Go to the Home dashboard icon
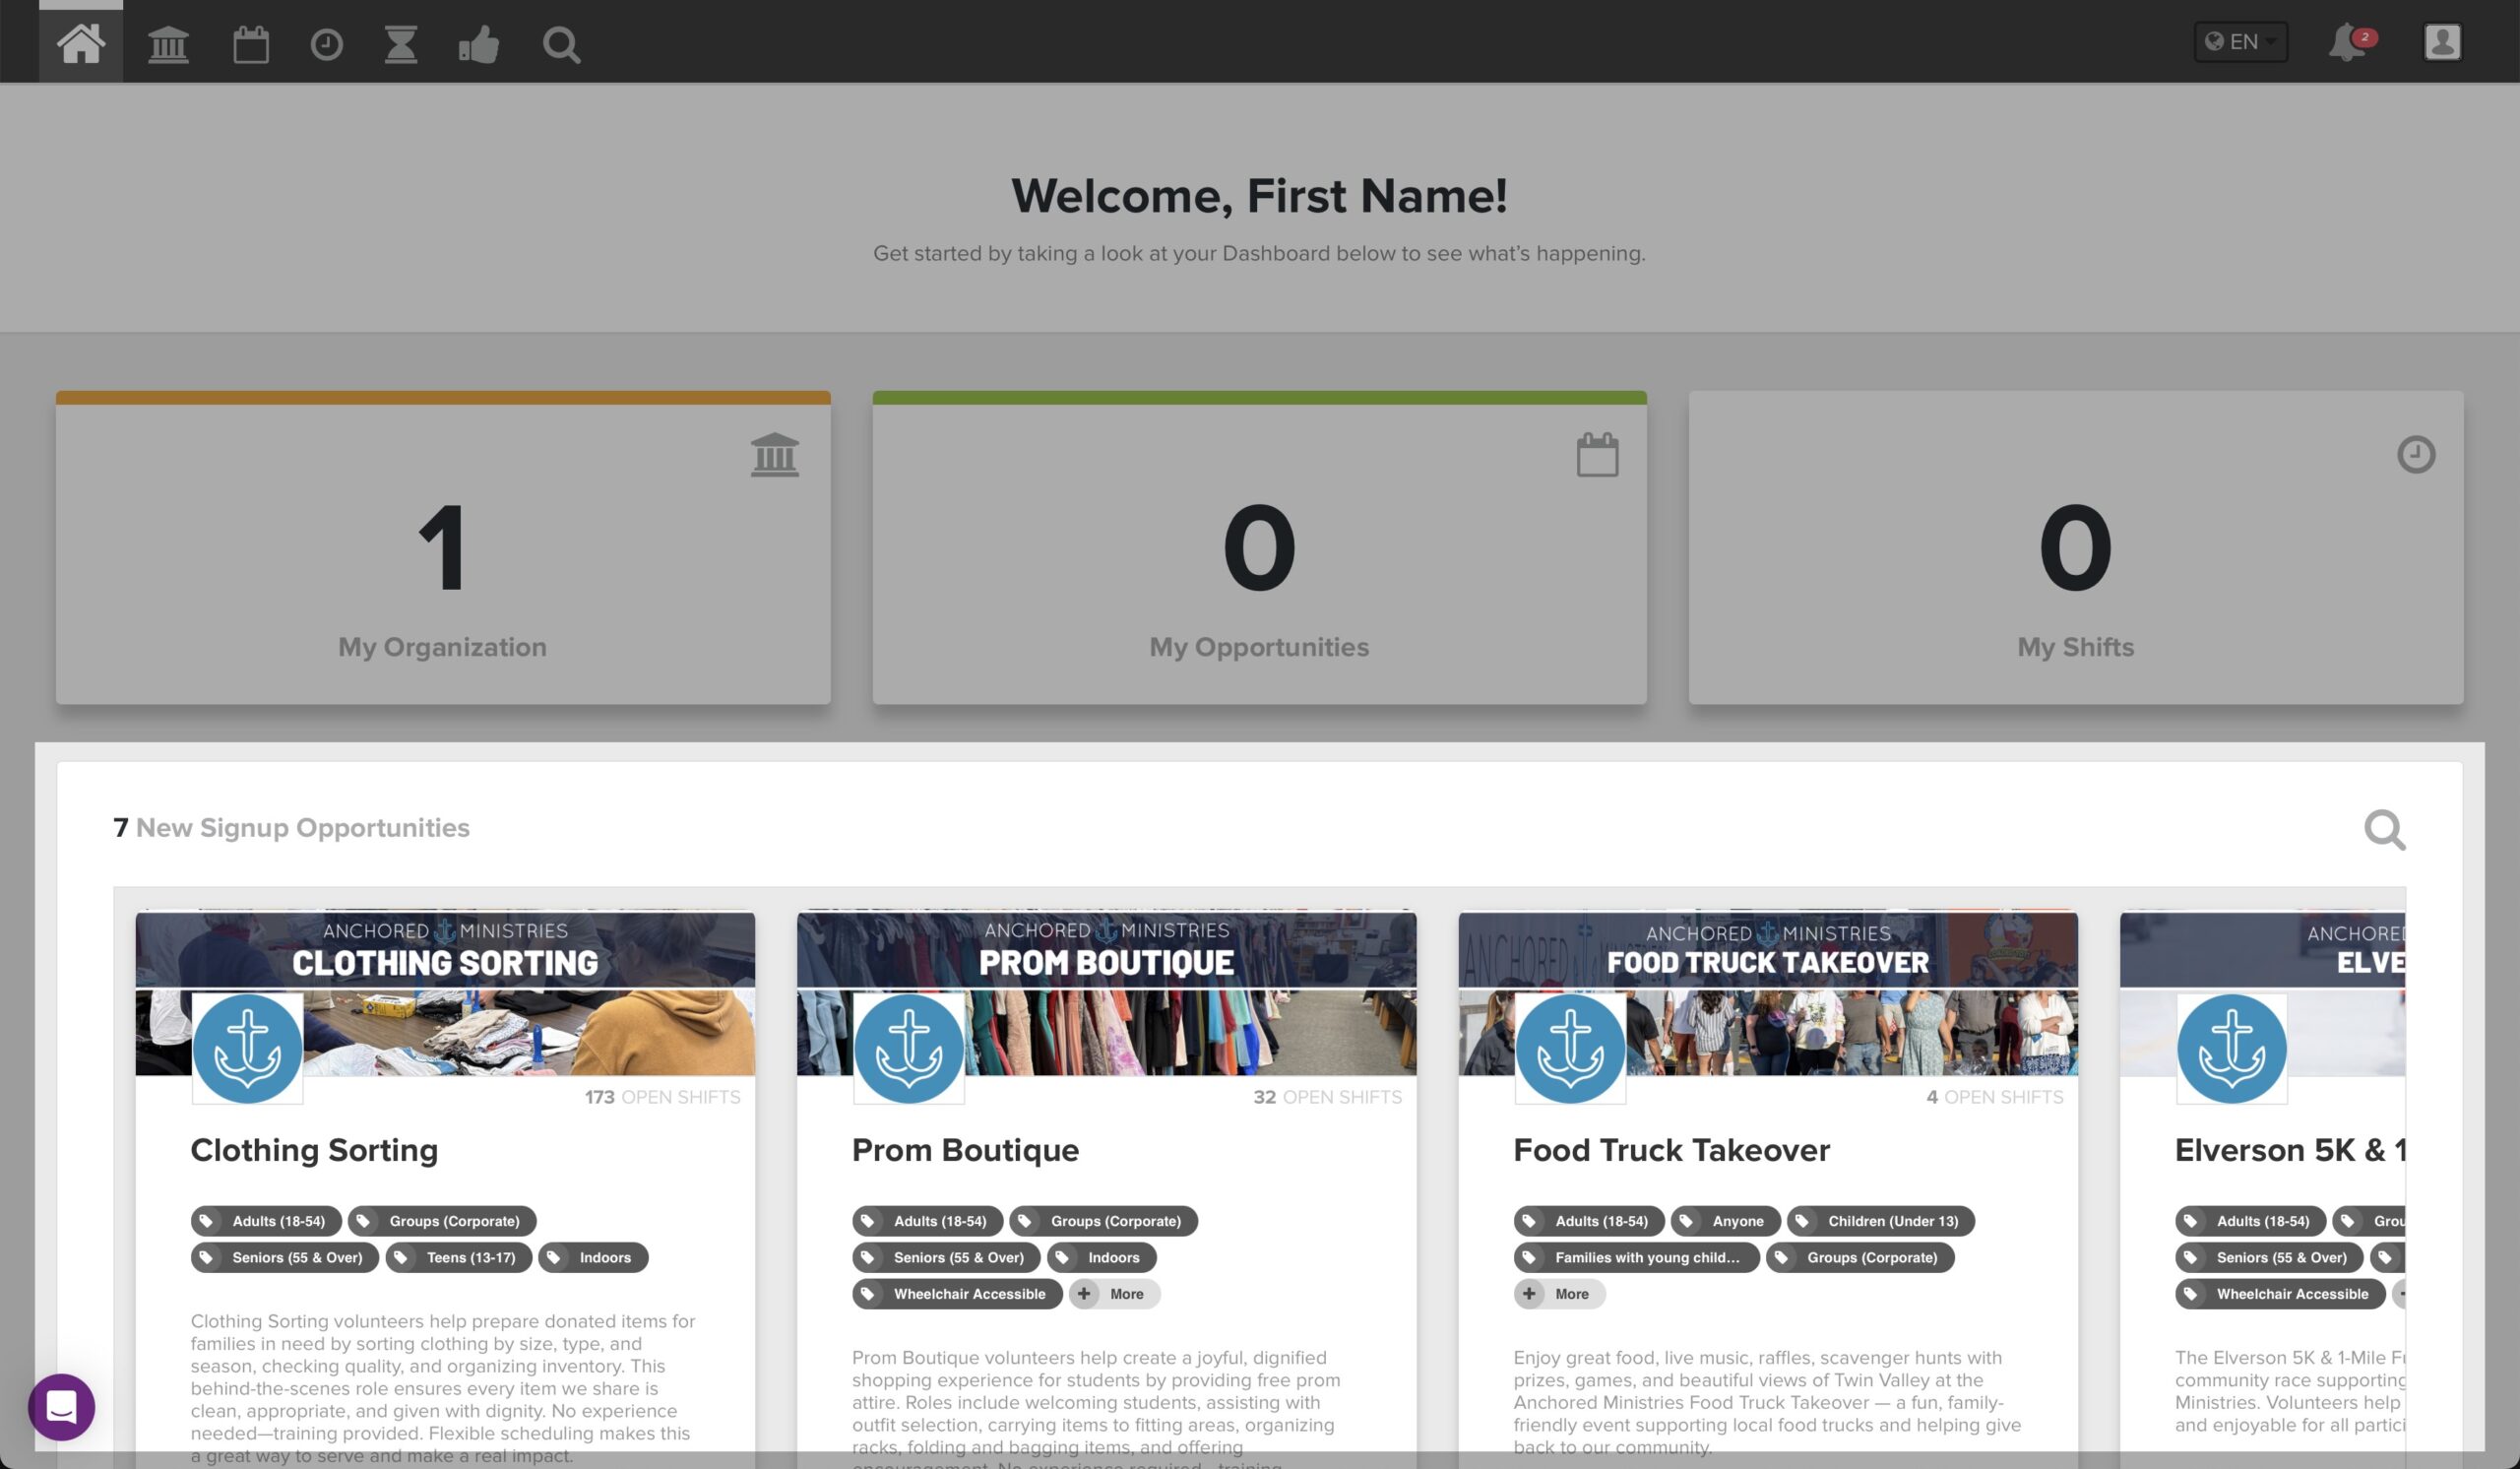The height and width of the screenshot is (1469, 2520). click(80, 43)
